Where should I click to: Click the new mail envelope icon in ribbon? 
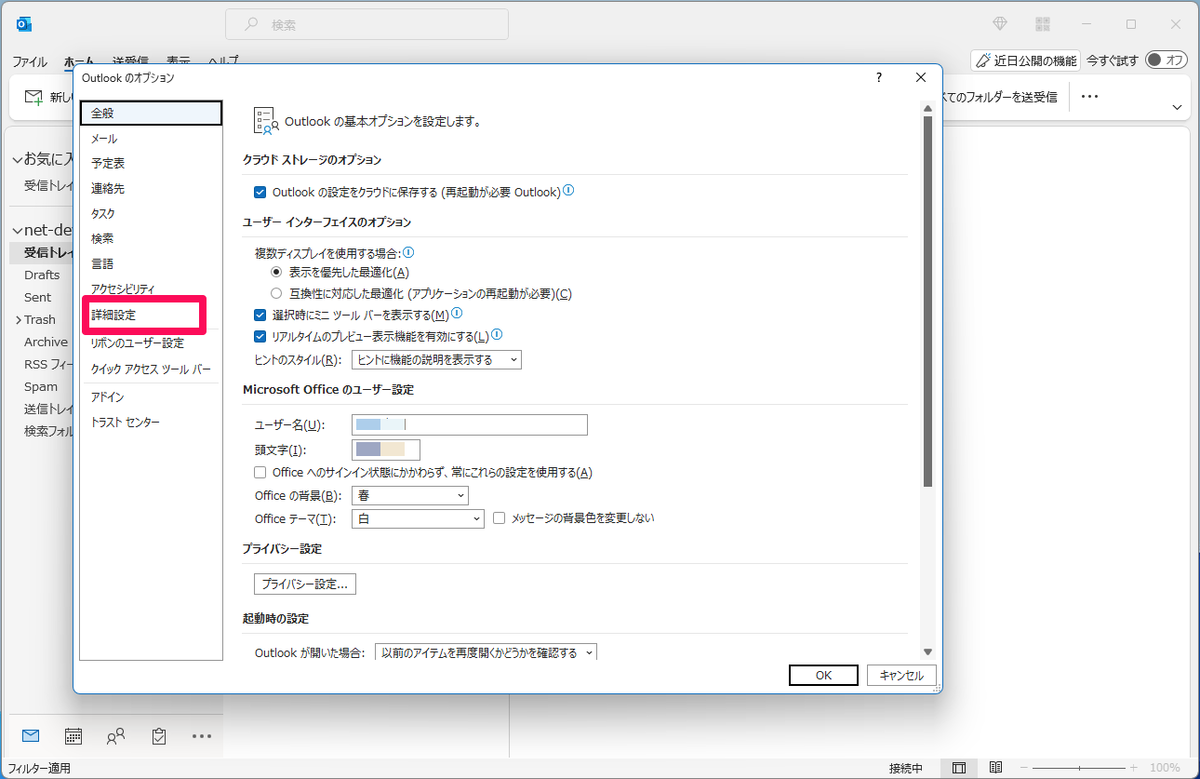click(34, 97)
